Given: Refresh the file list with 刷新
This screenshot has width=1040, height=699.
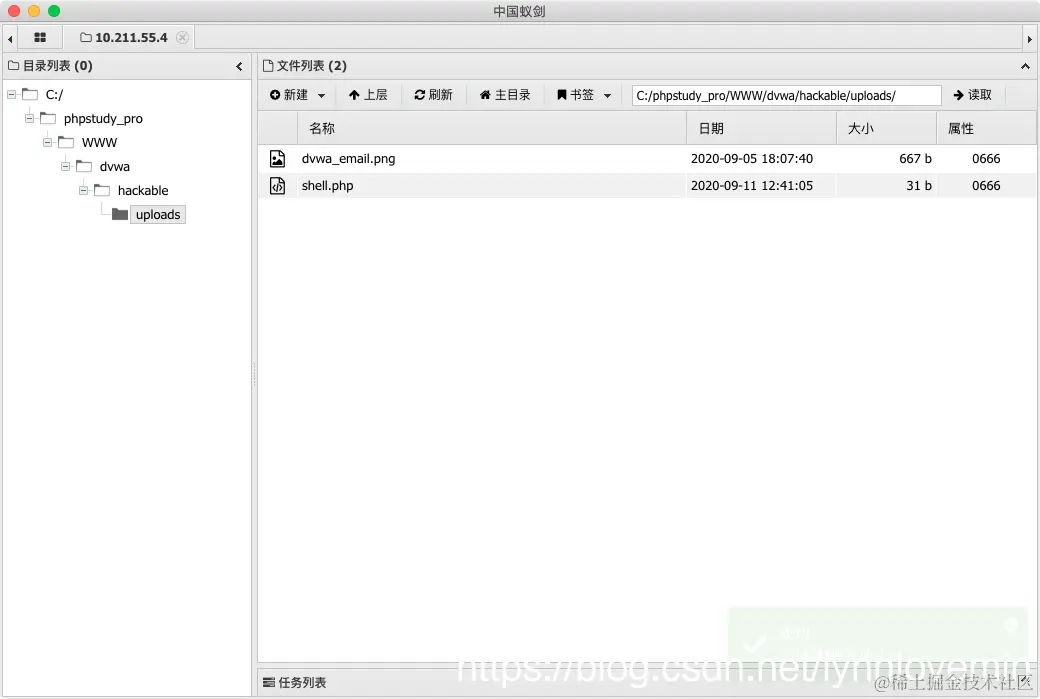Looking at the screenshot, I should click(433, 94).
